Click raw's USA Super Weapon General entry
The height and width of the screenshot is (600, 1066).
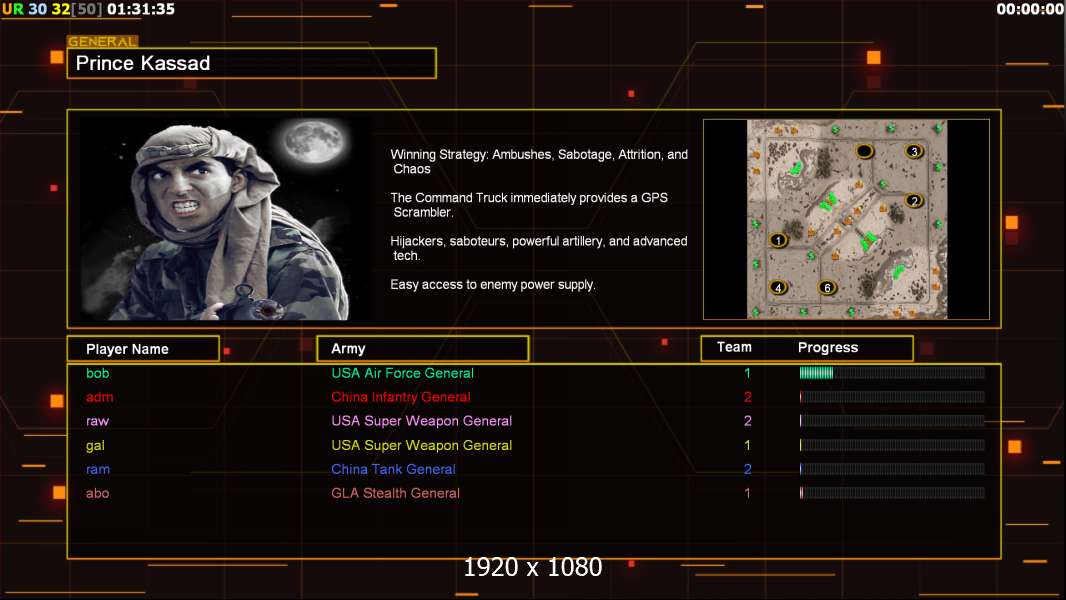(x=422, y=421)
